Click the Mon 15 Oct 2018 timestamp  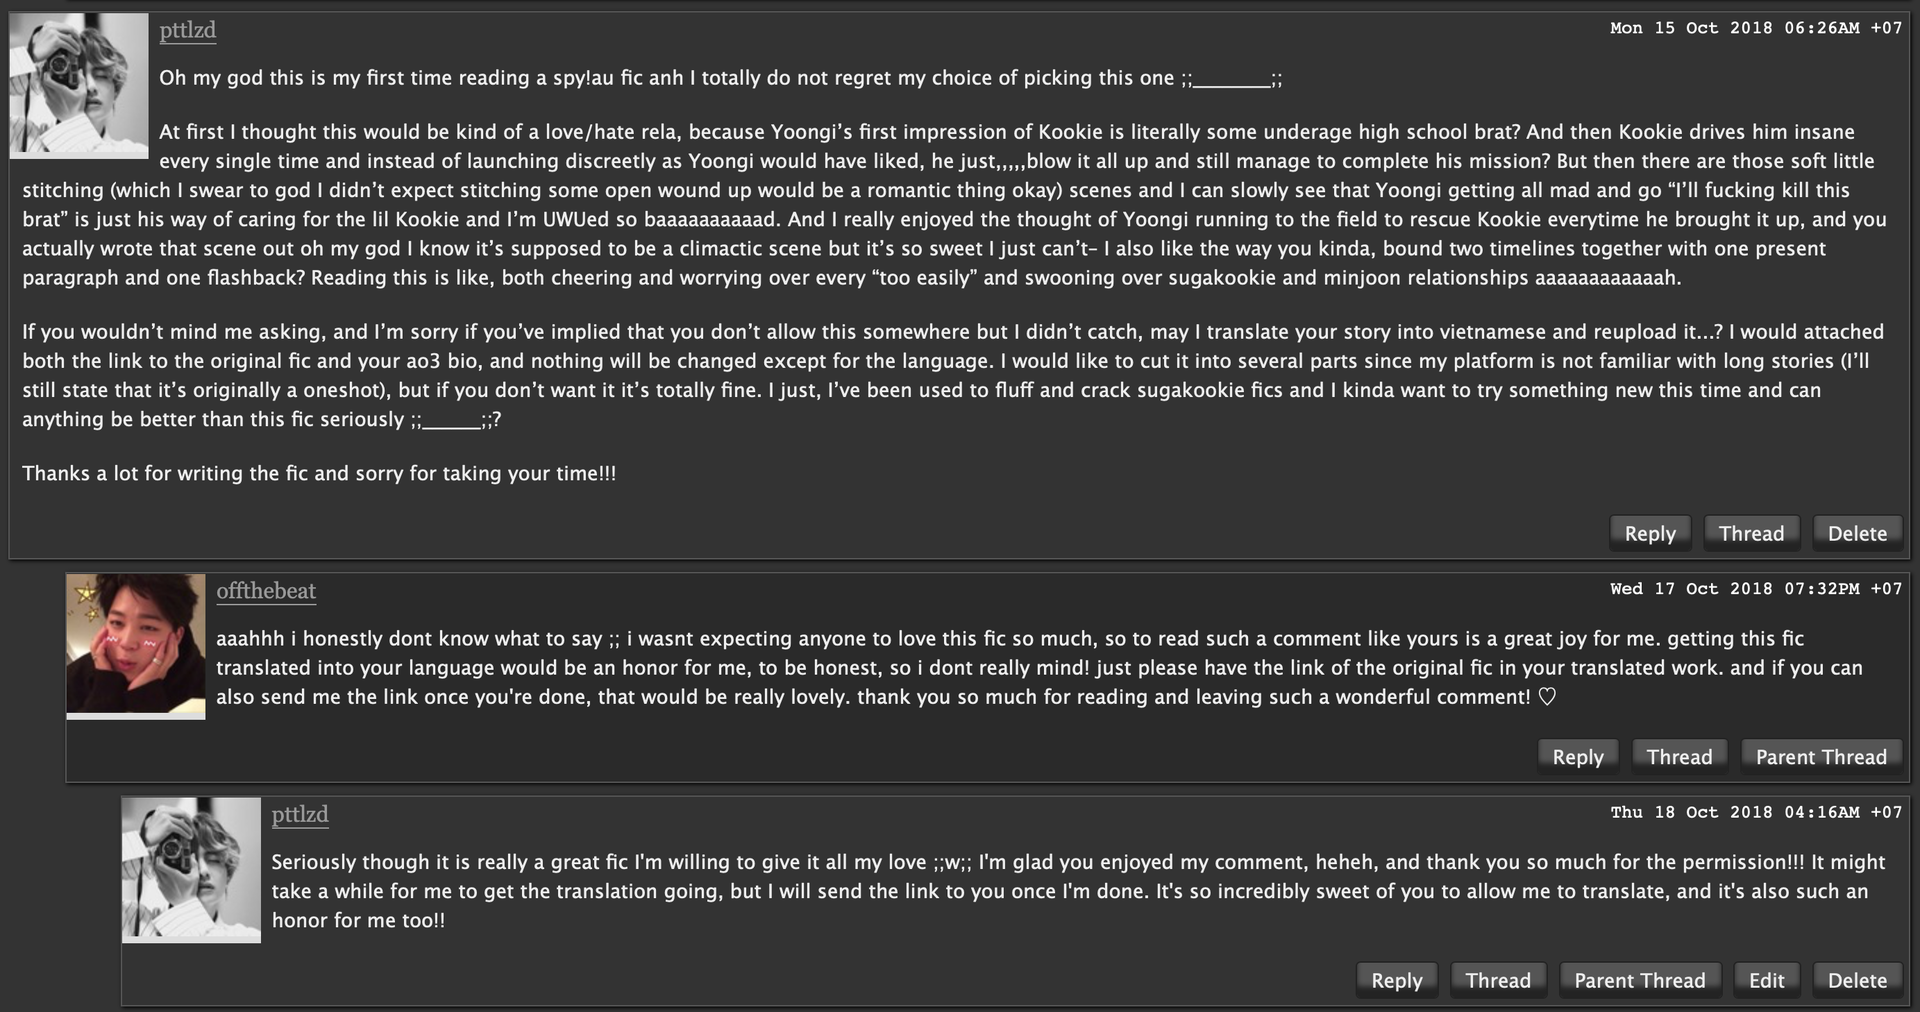pos(1756,28)
